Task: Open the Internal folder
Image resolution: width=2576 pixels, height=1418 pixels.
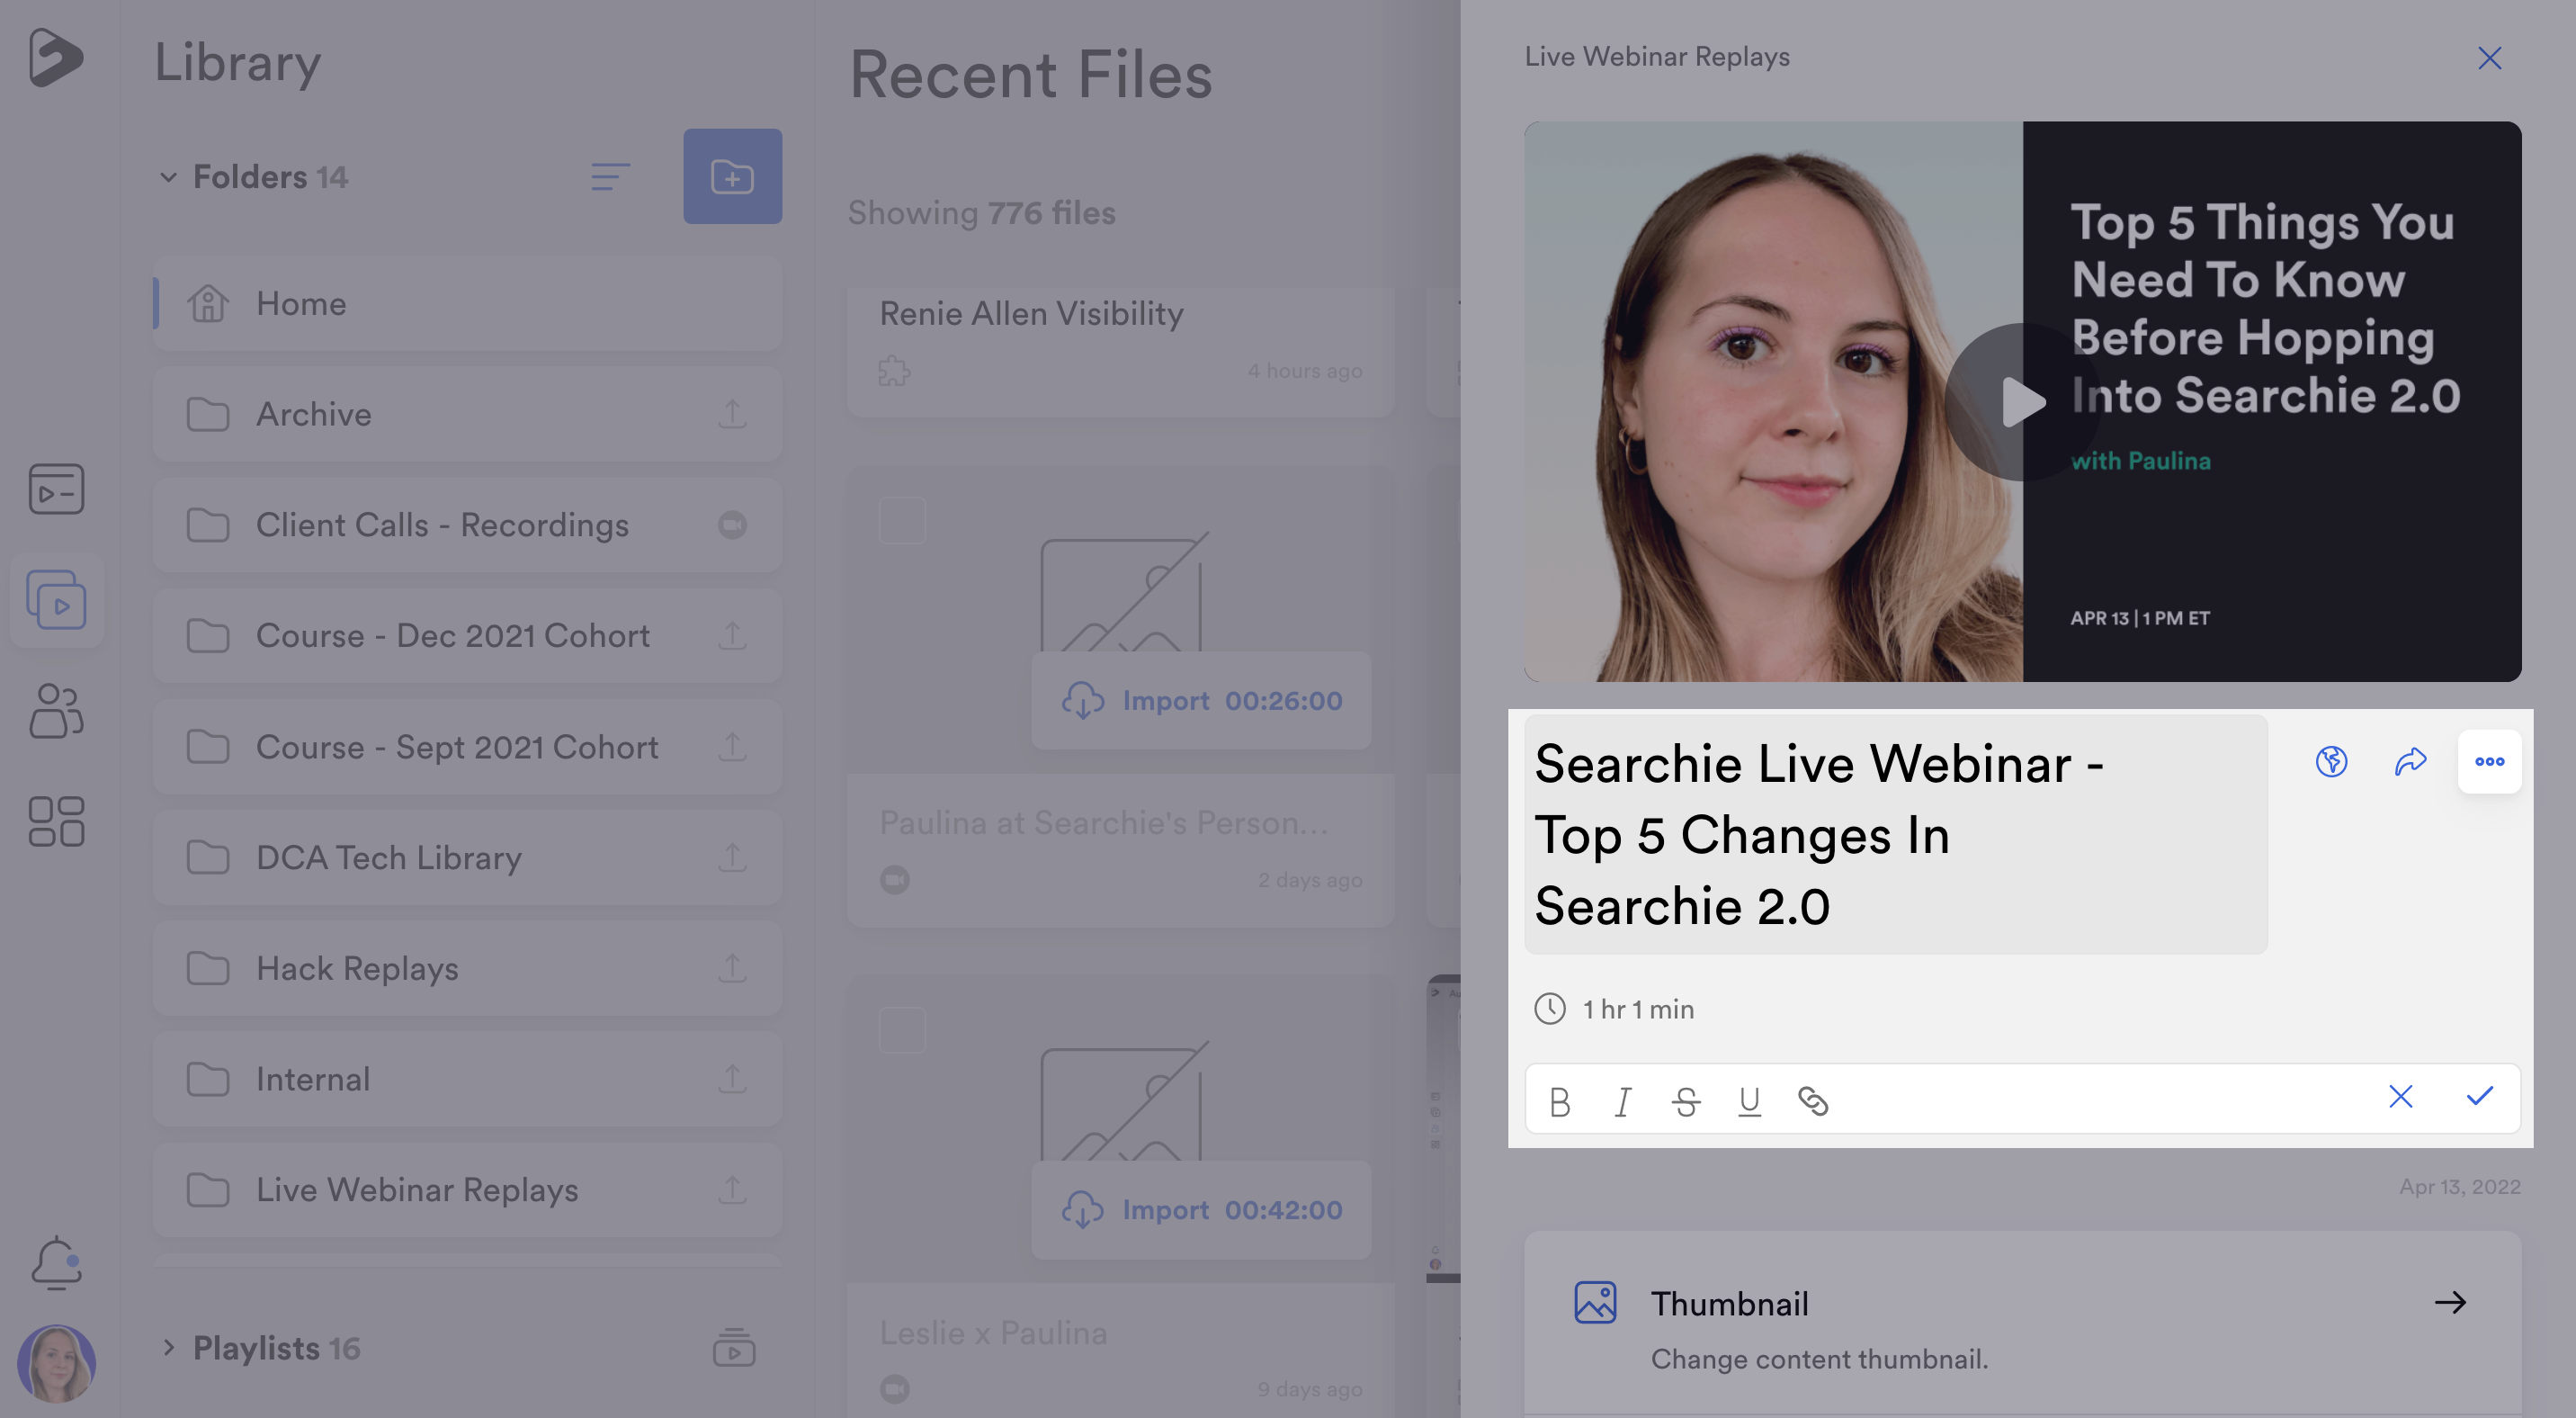Action: point(467,1079)
